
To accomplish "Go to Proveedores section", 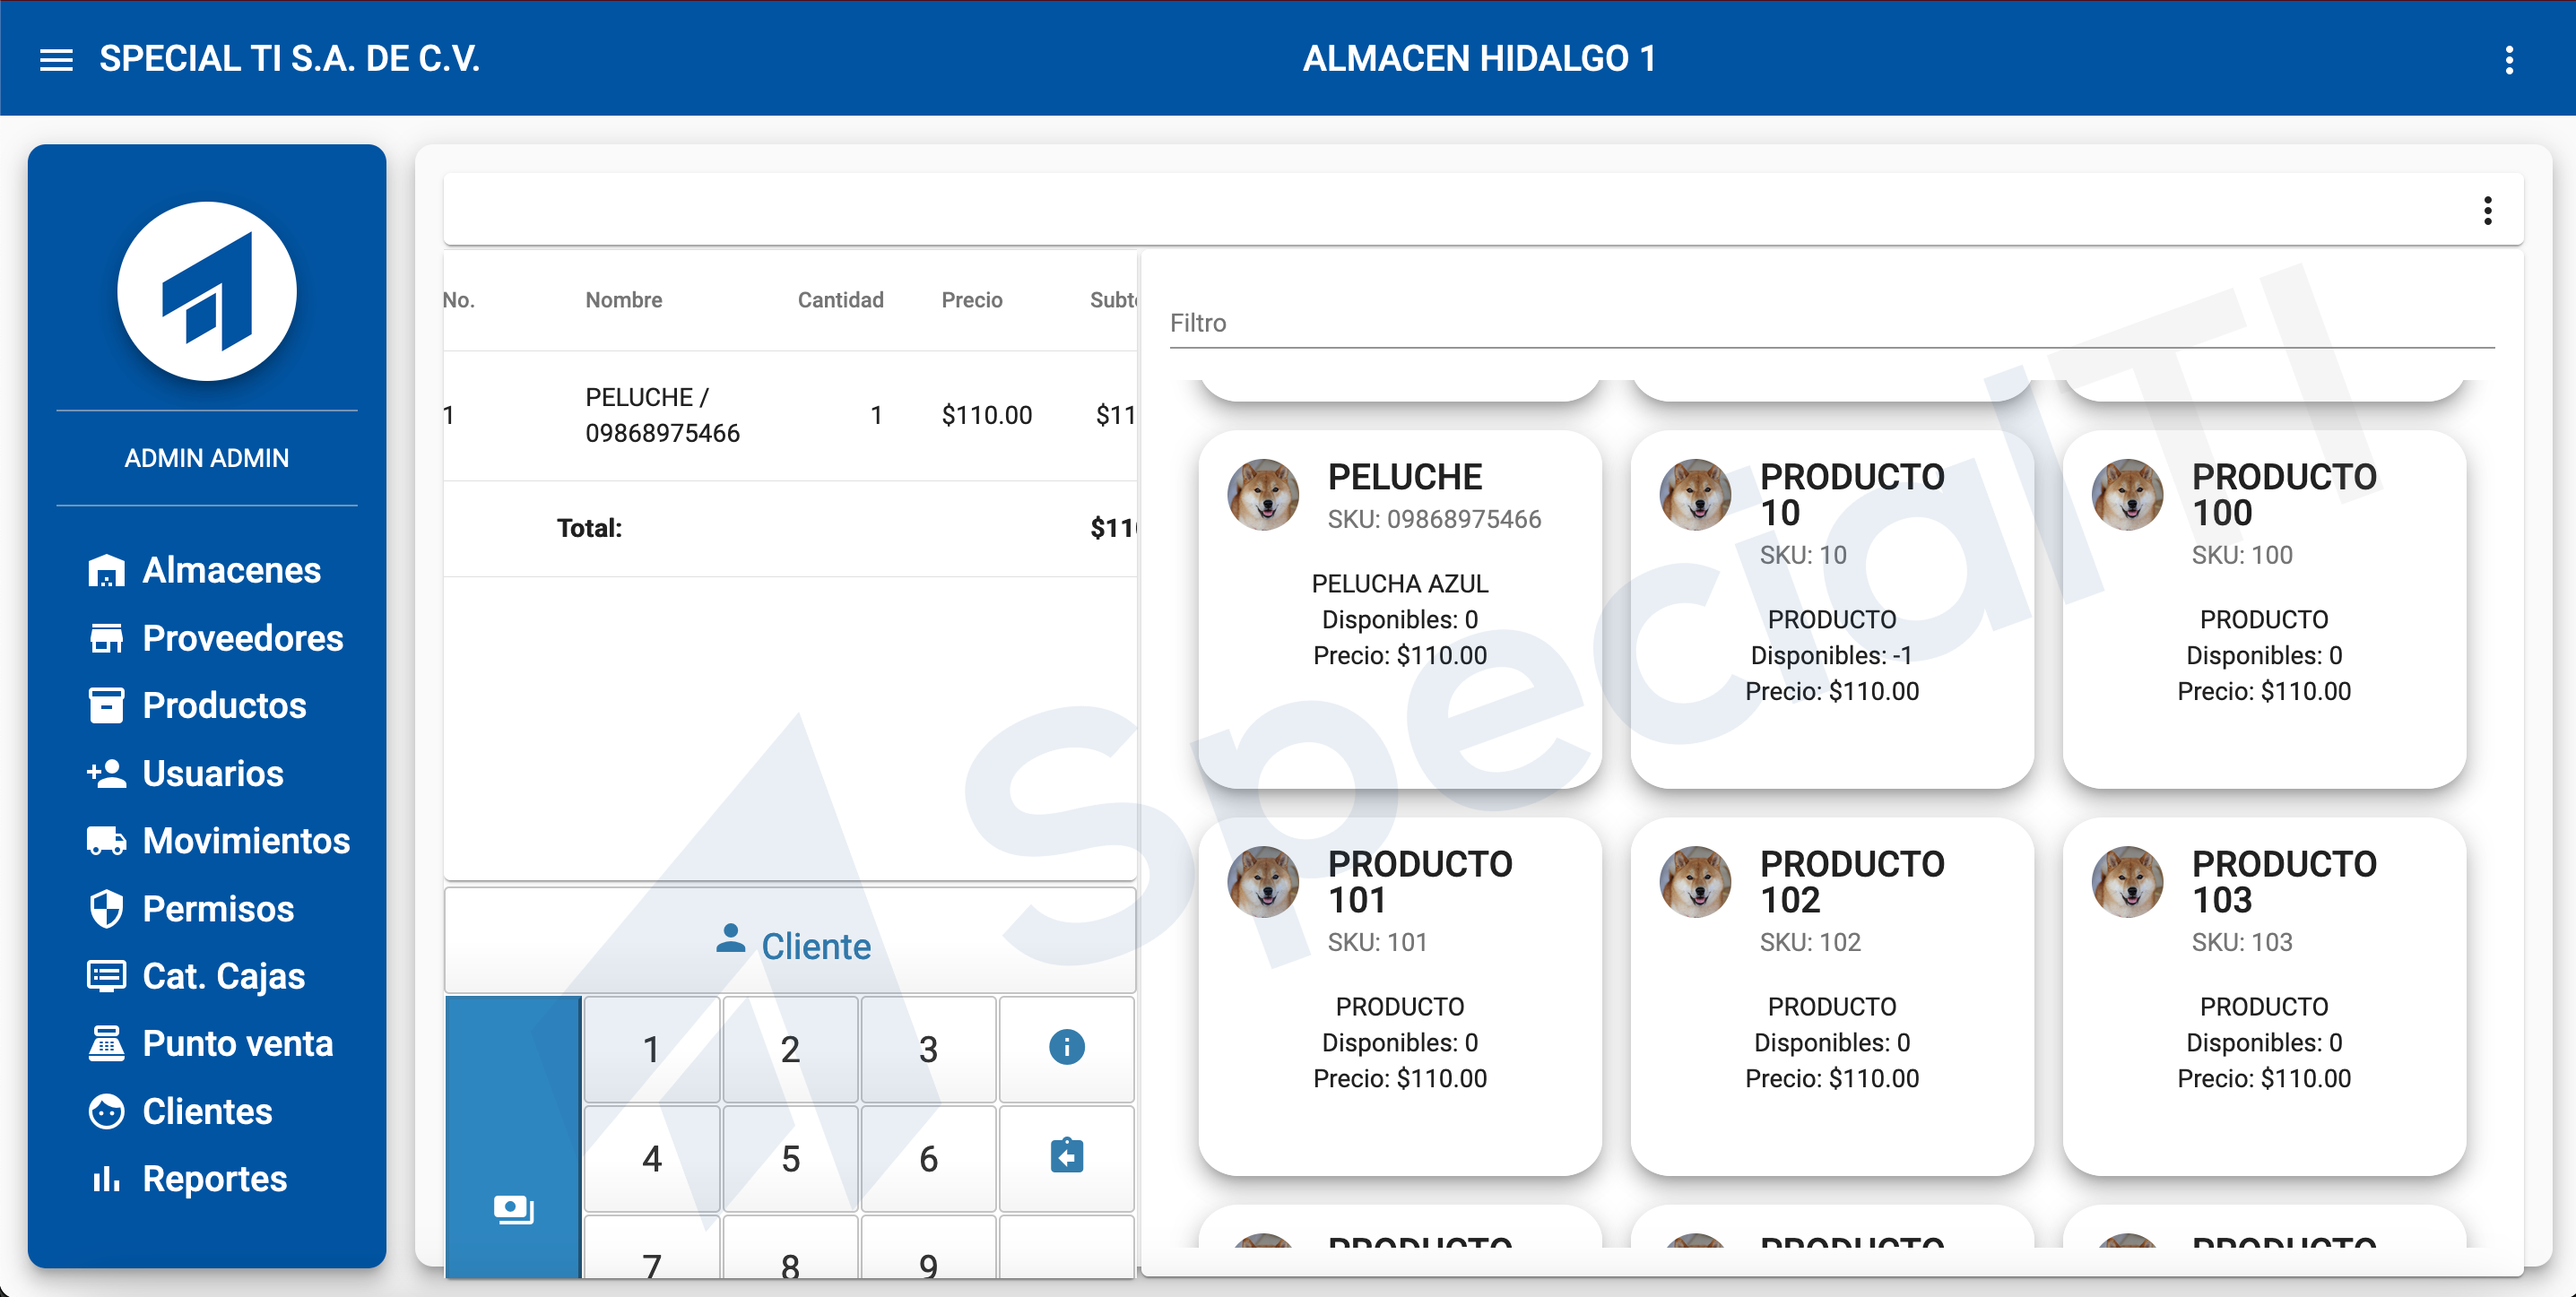I will tap(241, 638).
